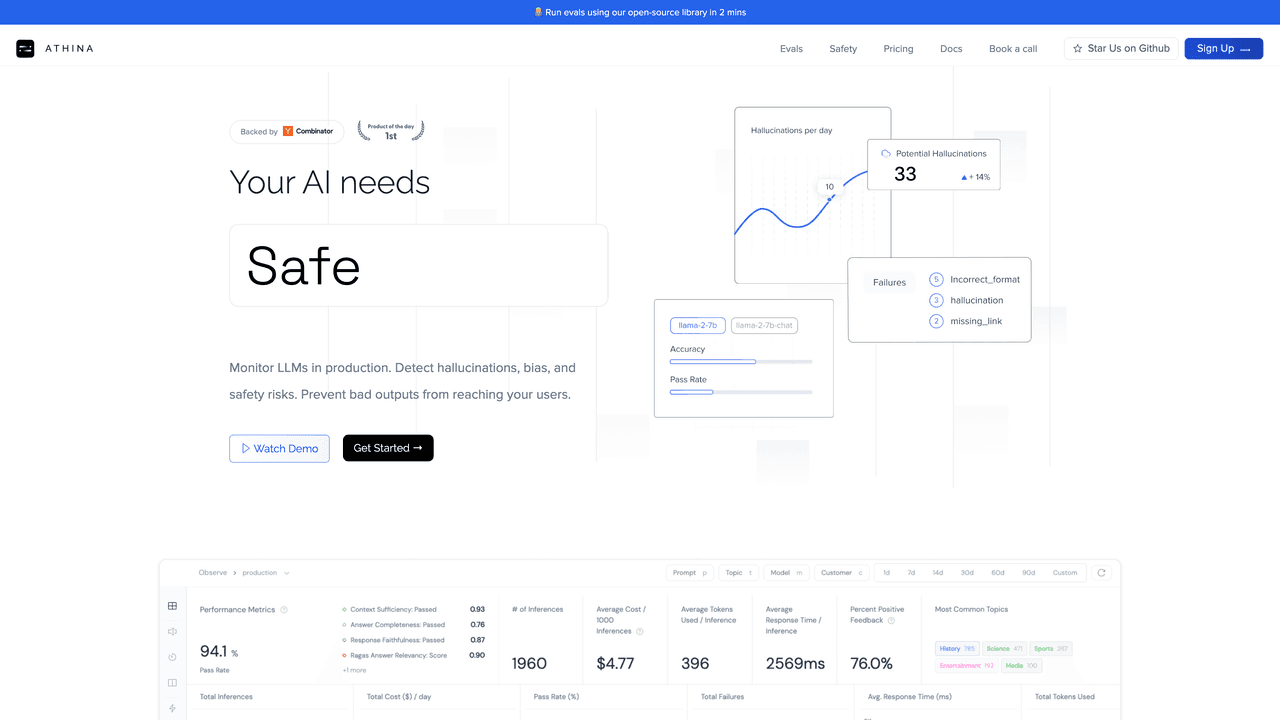Click the Athina logo icon
This screenshot has height=720, width=1280.
pyautogui.click(x=25, y=48)
